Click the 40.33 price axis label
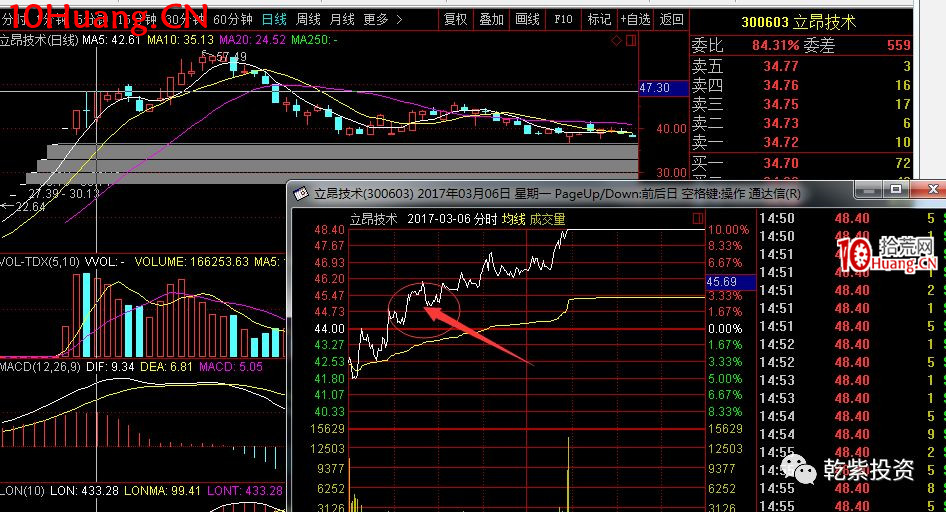Viewport: 946px width, 512px height. pyautogui.click(x=329, y=411)
